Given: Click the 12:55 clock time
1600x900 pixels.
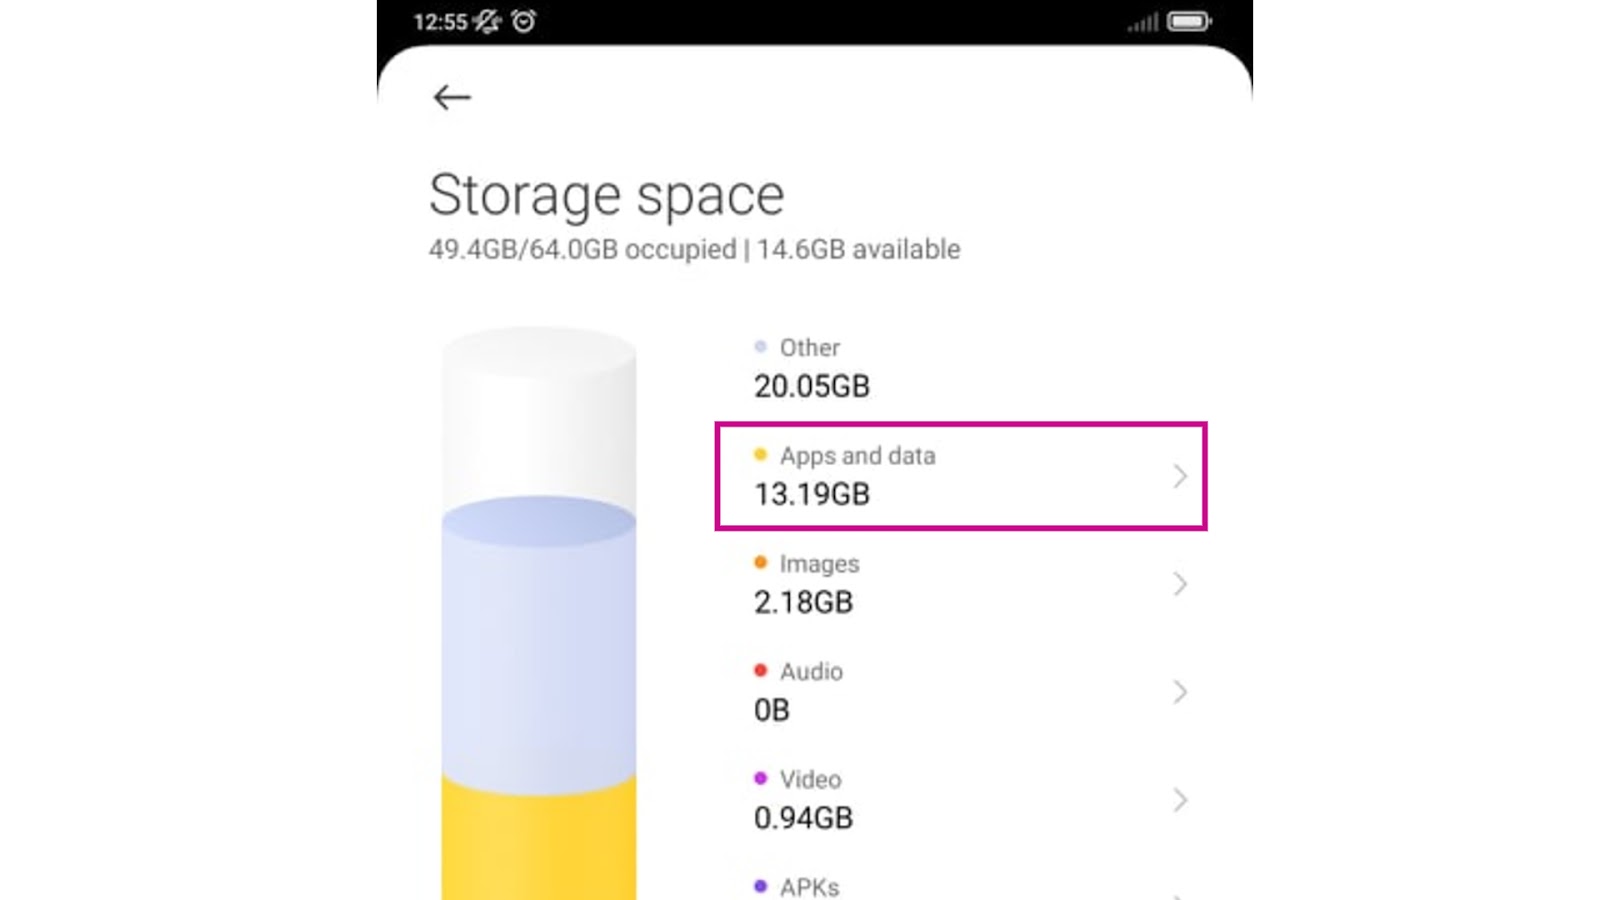Looking at the screenshot, I should click(x=440, y=22).
